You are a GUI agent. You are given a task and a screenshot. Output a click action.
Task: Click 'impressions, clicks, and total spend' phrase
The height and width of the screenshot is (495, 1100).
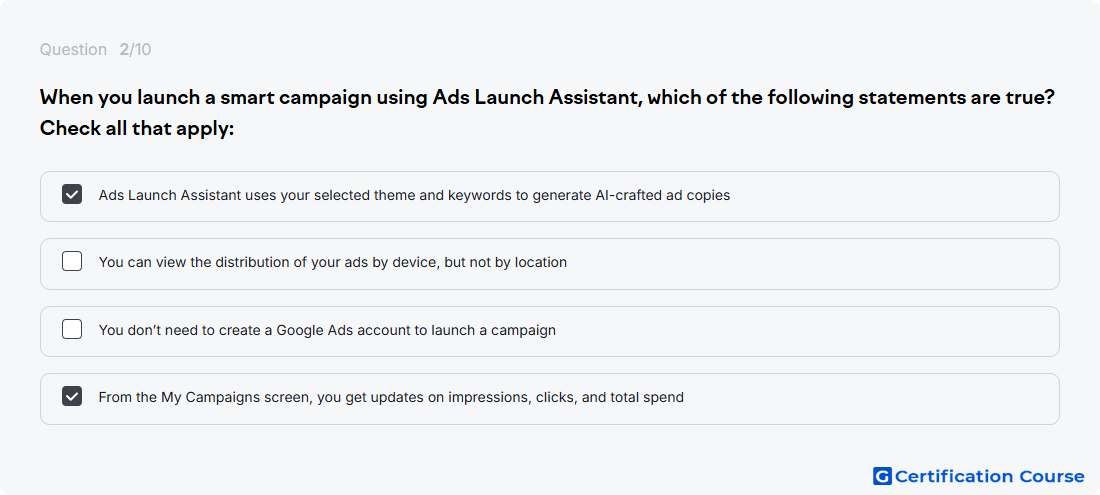(570, 398)
